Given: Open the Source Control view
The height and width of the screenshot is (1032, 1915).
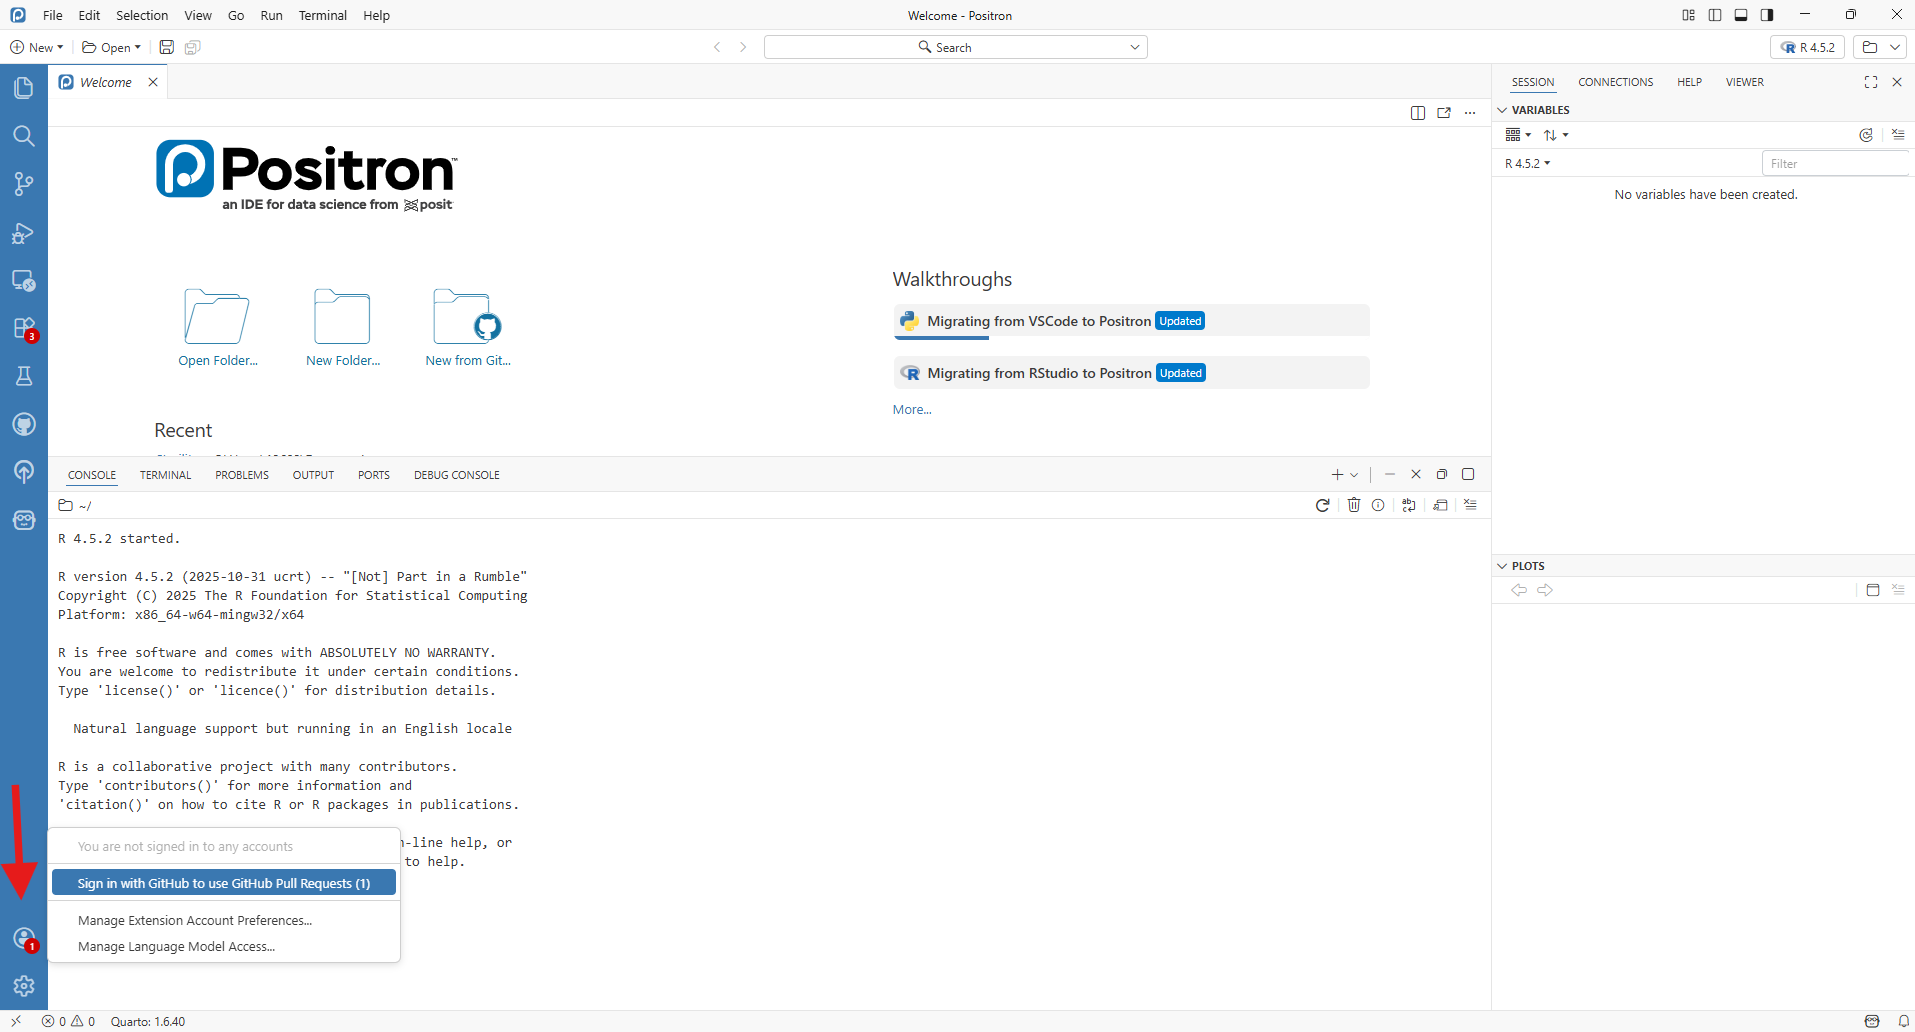Looking at the screenshot, I should 24,184.
